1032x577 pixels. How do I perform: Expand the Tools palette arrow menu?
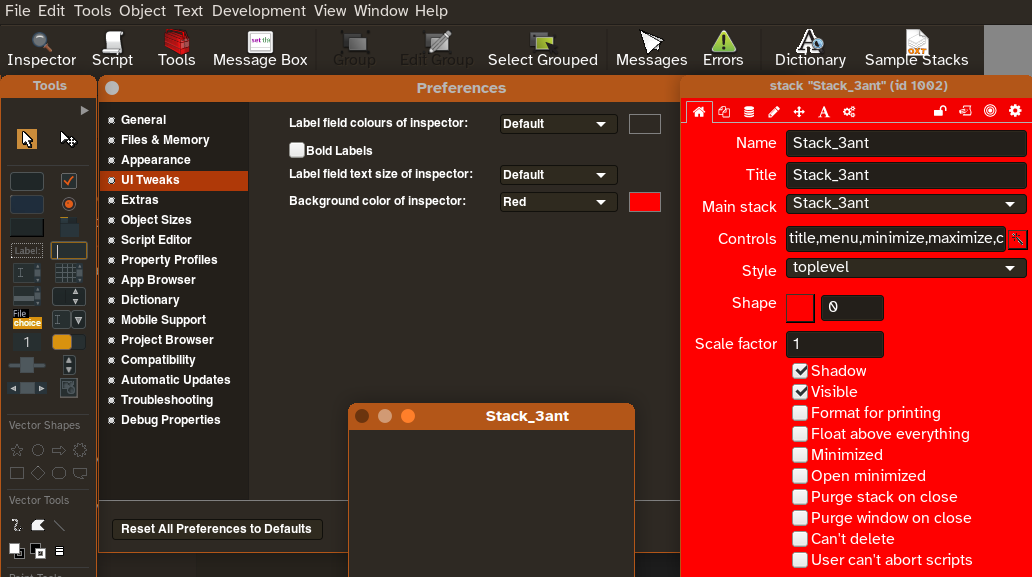(x=84, y=111)
